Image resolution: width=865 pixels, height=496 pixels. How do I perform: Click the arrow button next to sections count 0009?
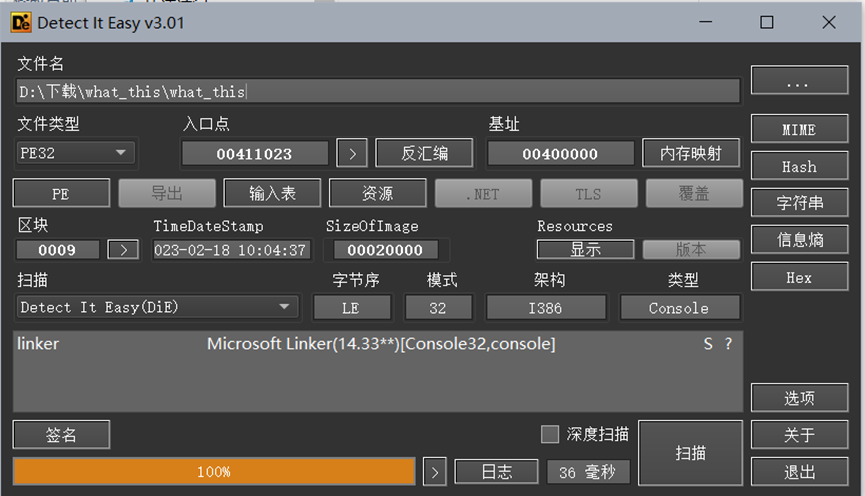[123, 250]
